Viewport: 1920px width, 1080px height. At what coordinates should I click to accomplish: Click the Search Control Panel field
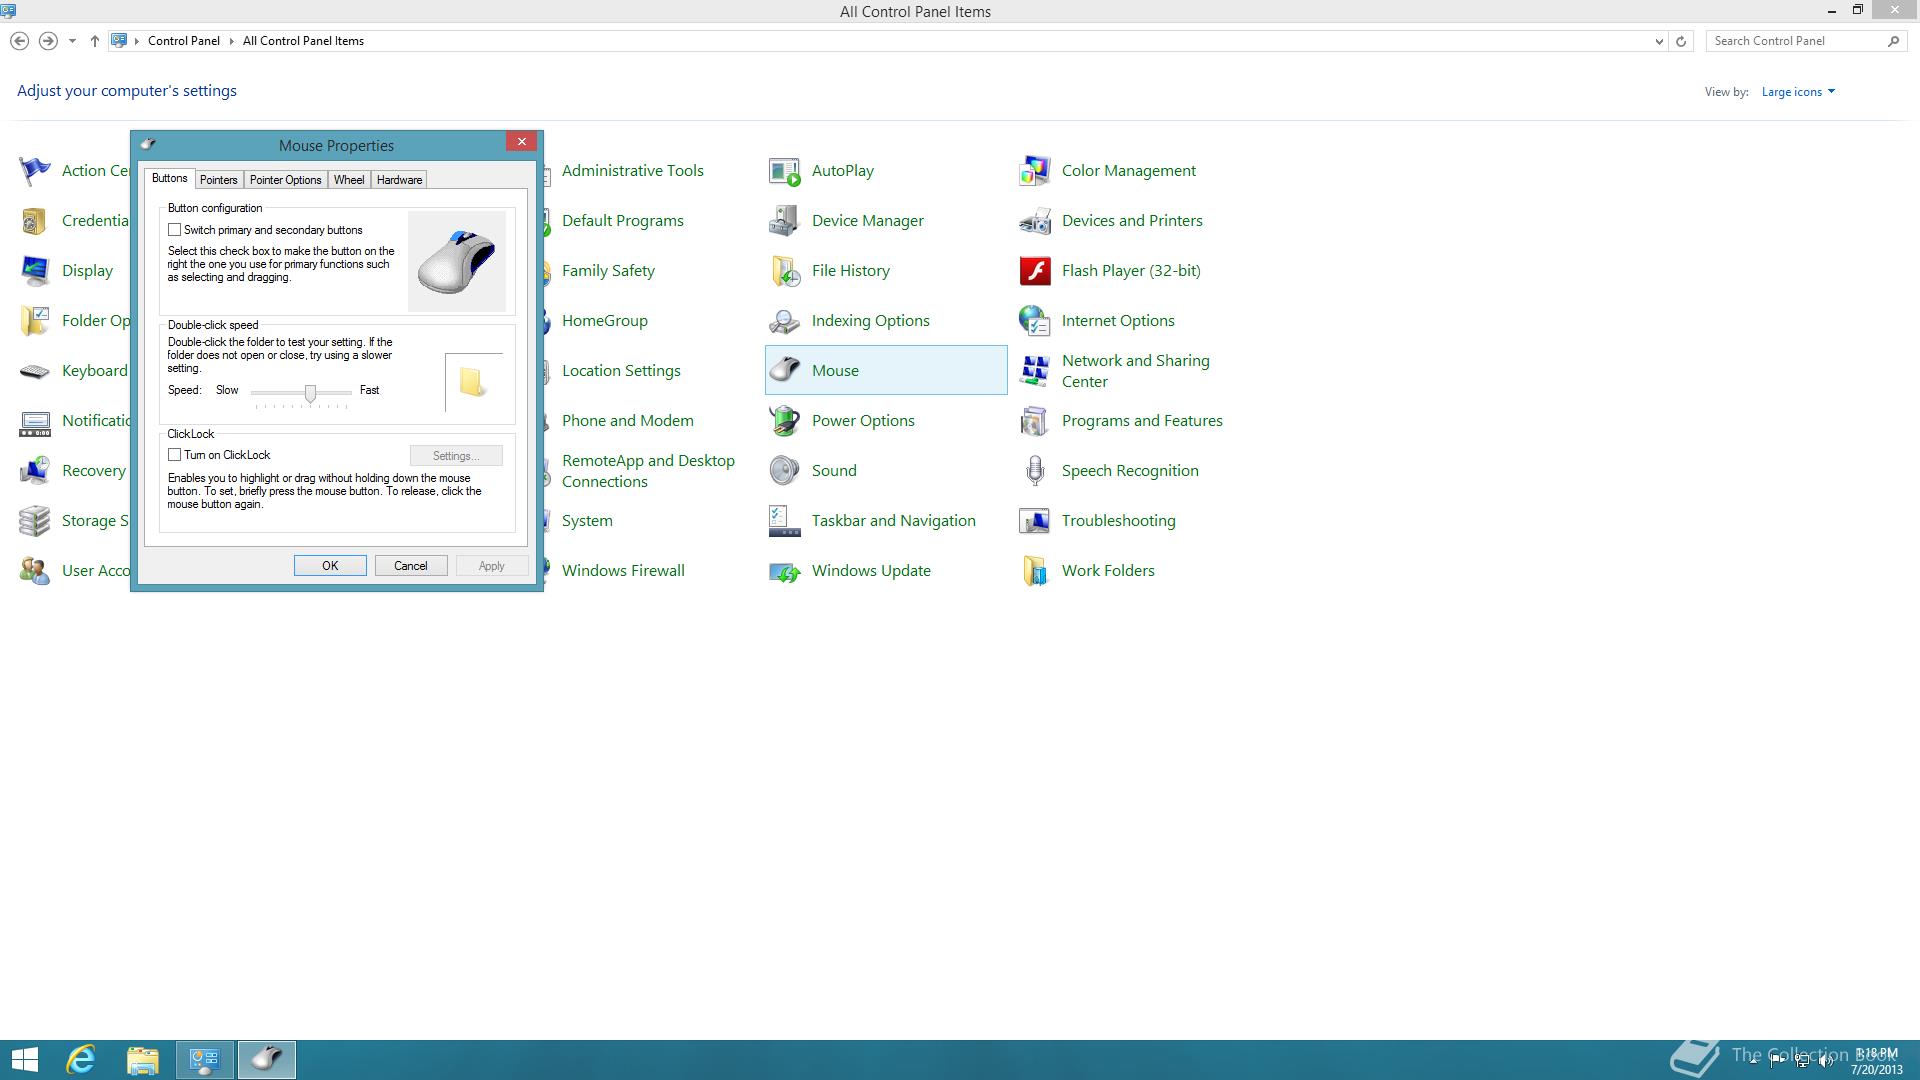(1795, 41)
